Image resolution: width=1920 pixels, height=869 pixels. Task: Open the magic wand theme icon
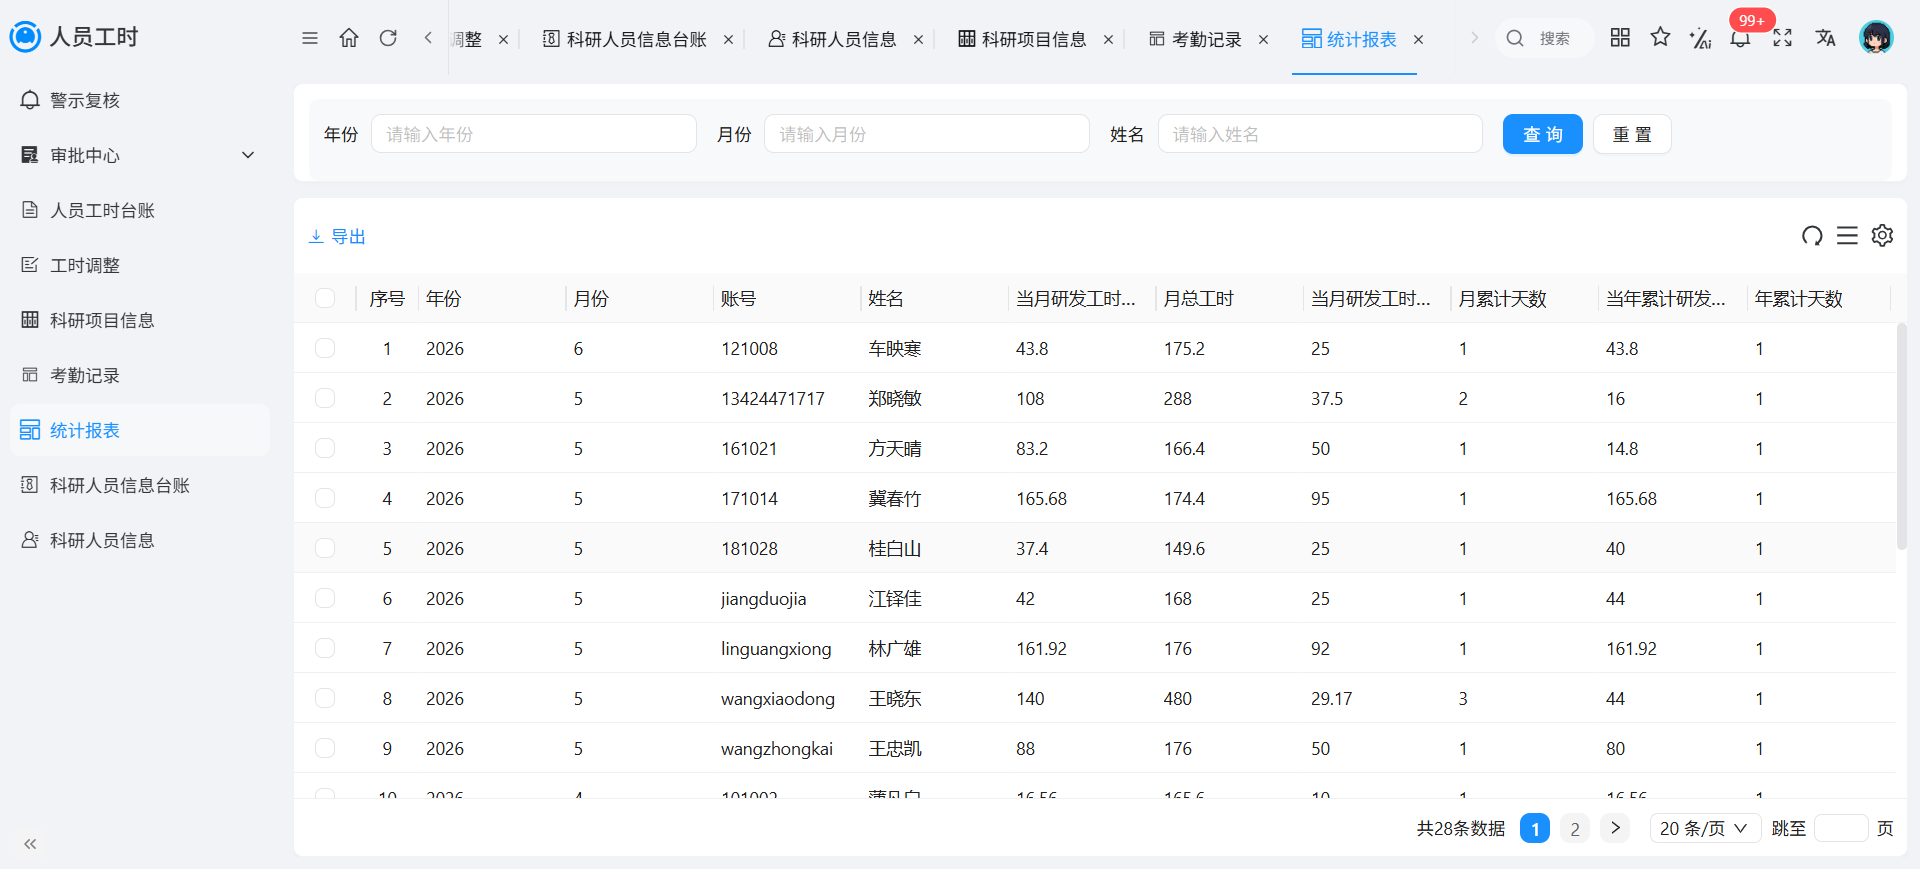1700,38
